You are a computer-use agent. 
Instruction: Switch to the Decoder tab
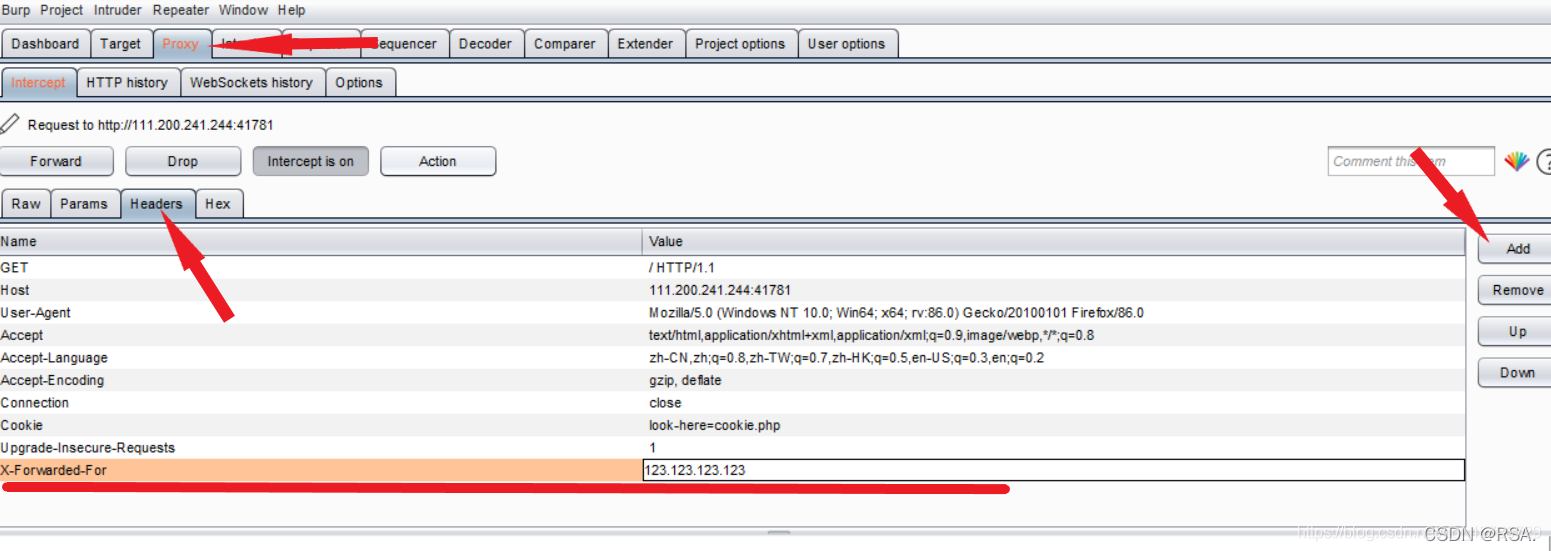[x=486, y=44]
